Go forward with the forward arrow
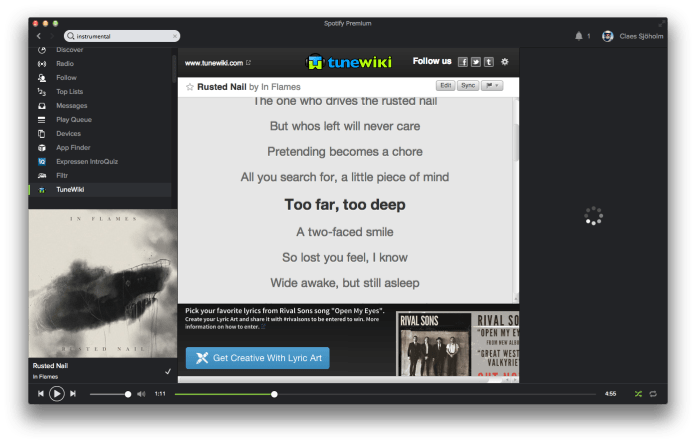Viewport: 696px width, 443px height. click(x=52, y=36)
